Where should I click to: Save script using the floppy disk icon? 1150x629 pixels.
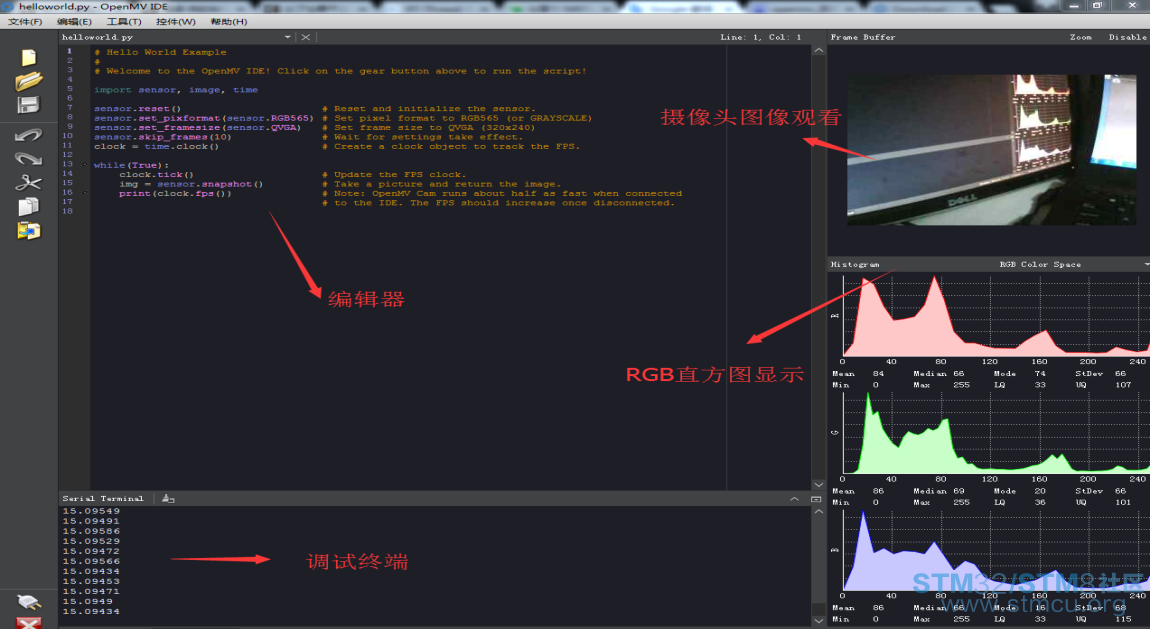28,105
